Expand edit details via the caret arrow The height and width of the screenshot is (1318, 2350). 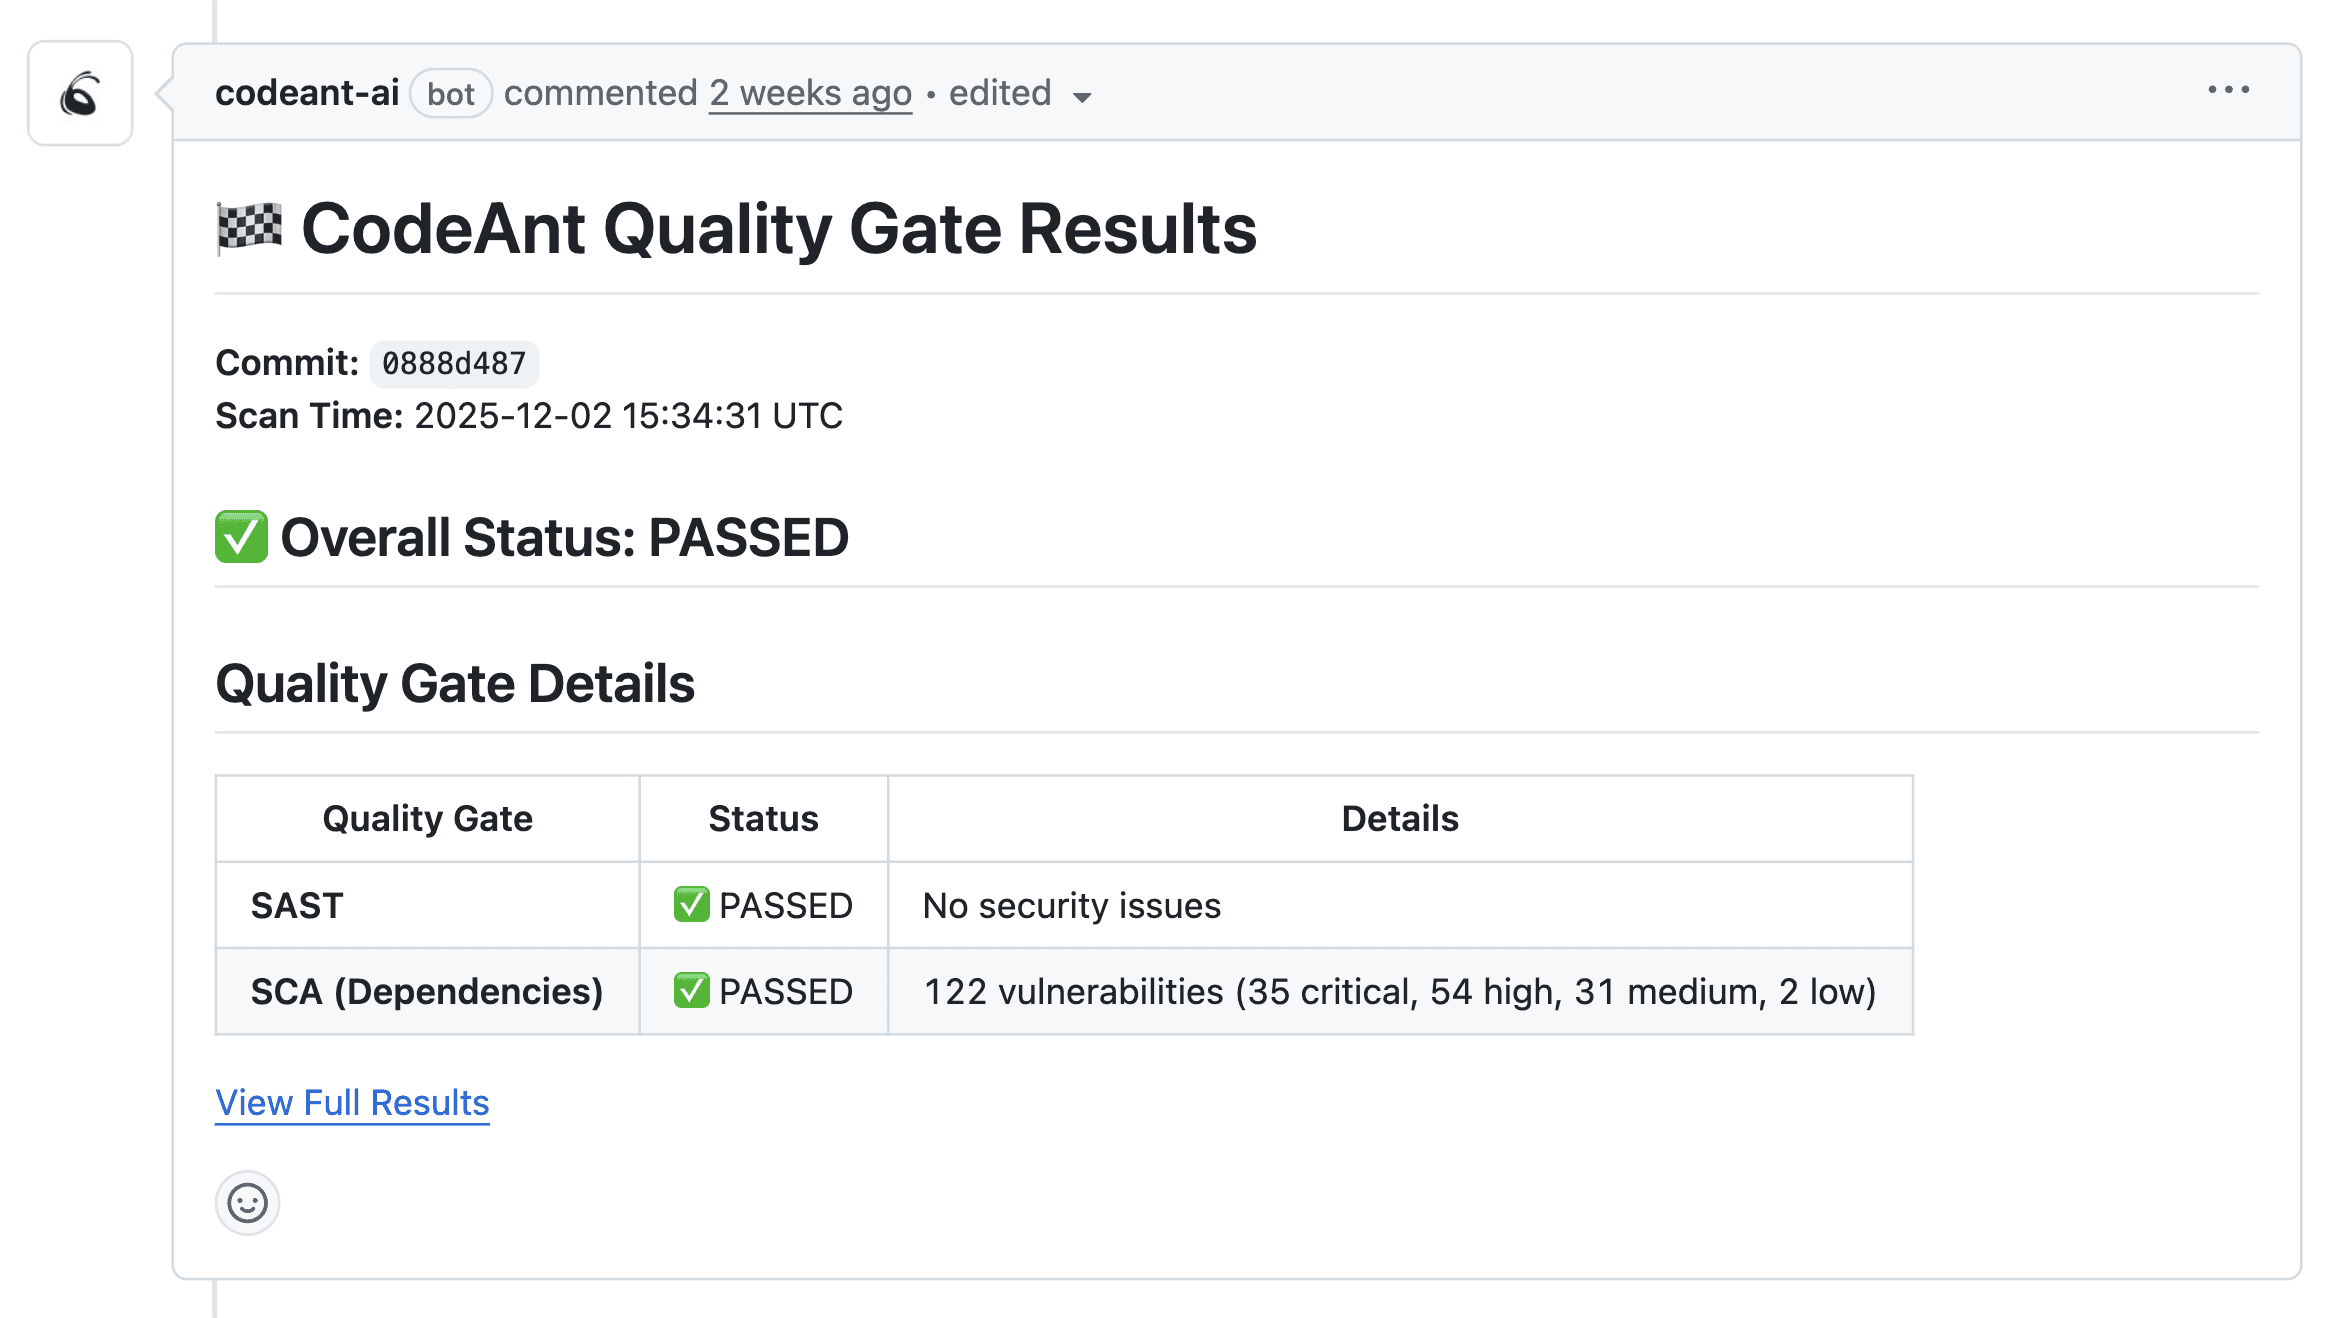(x=1084, y=97)
